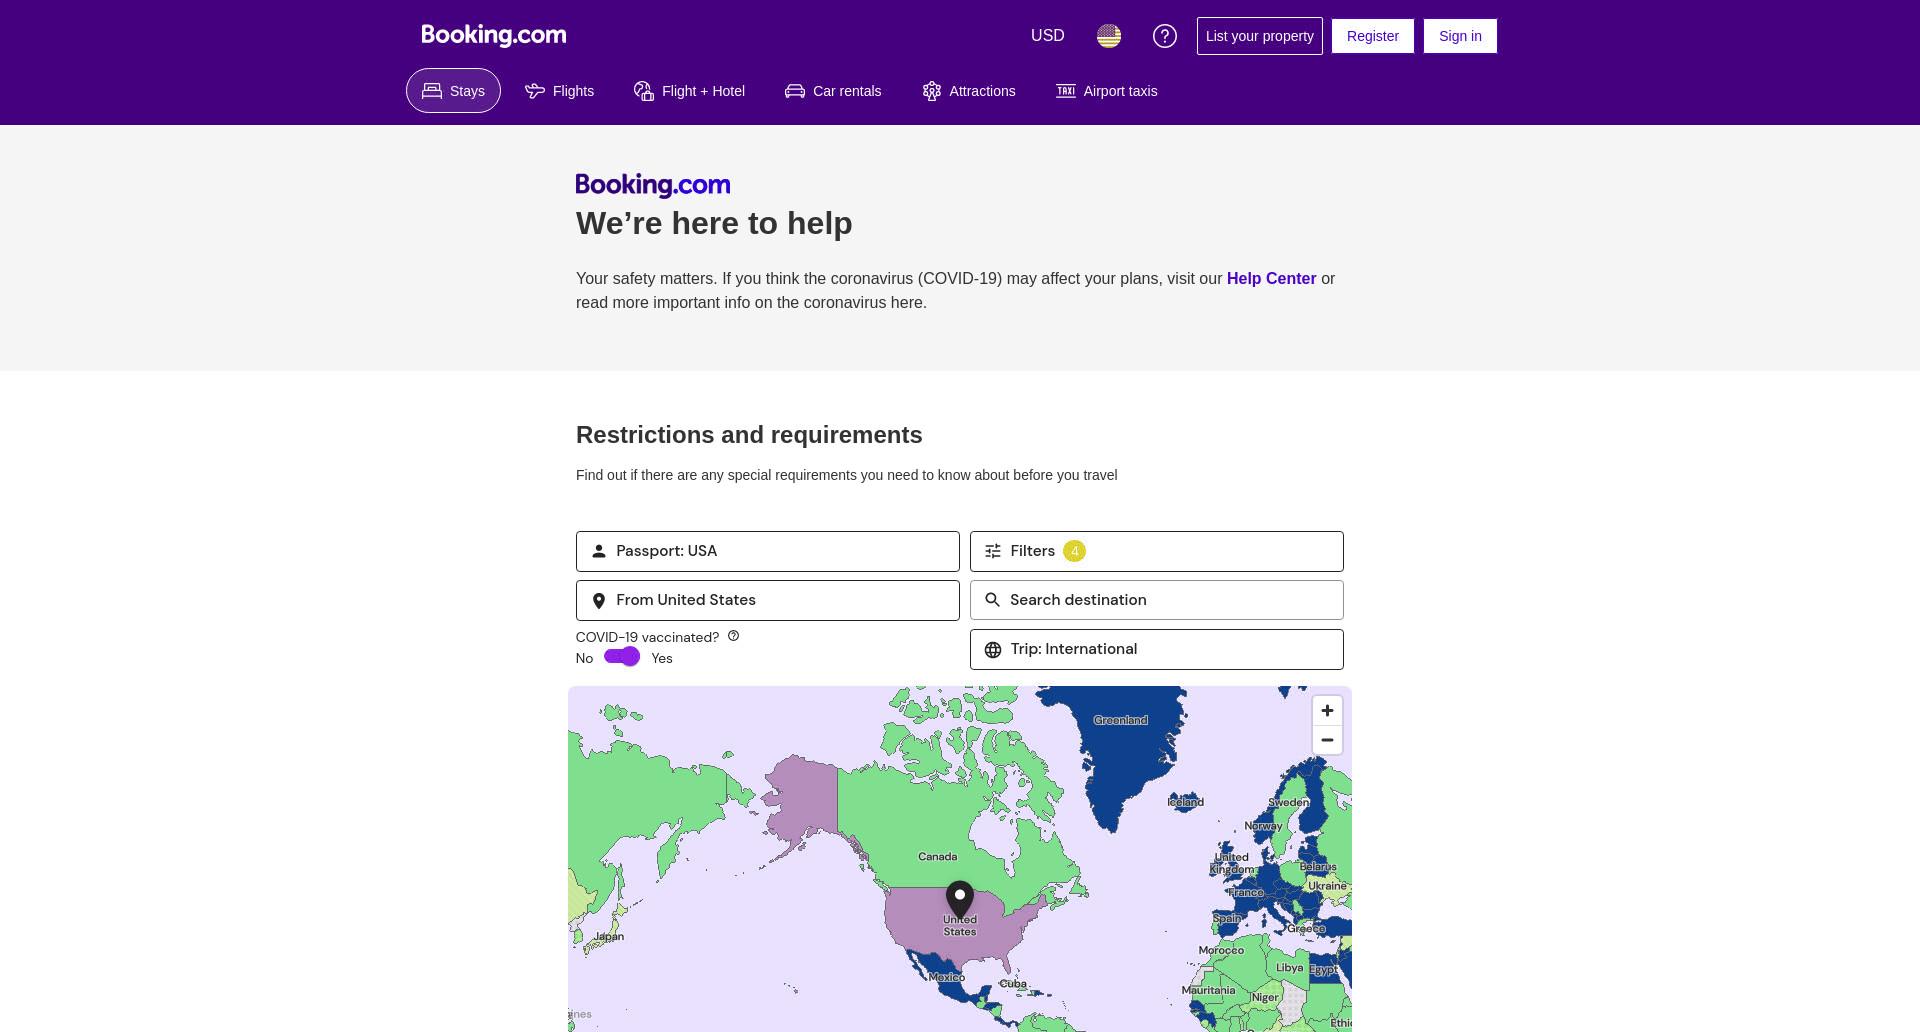Click the Booking.com logo above We're here to help
1920x1032 pixels.
pos(653,185)
